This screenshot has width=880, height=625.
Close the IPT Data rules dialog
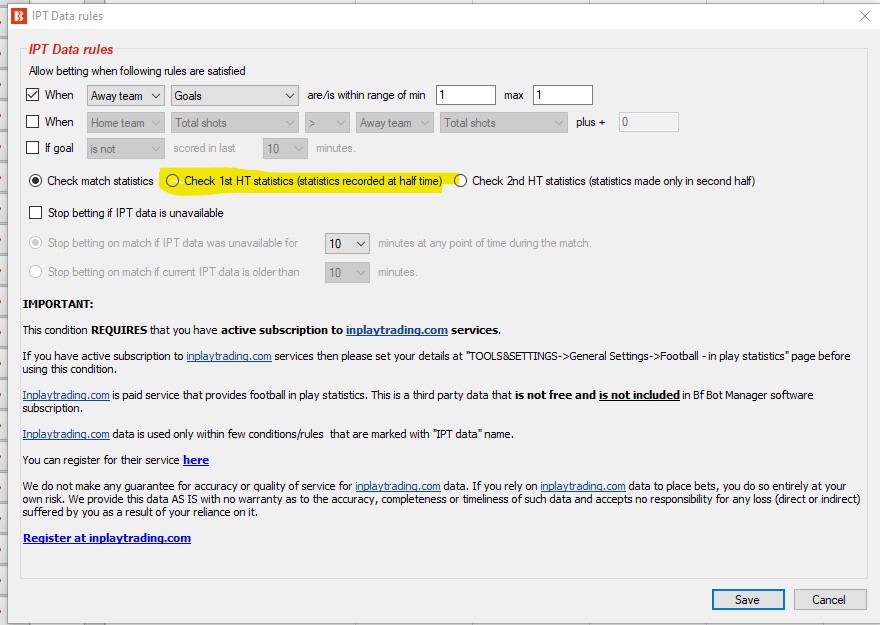(865, 16)
